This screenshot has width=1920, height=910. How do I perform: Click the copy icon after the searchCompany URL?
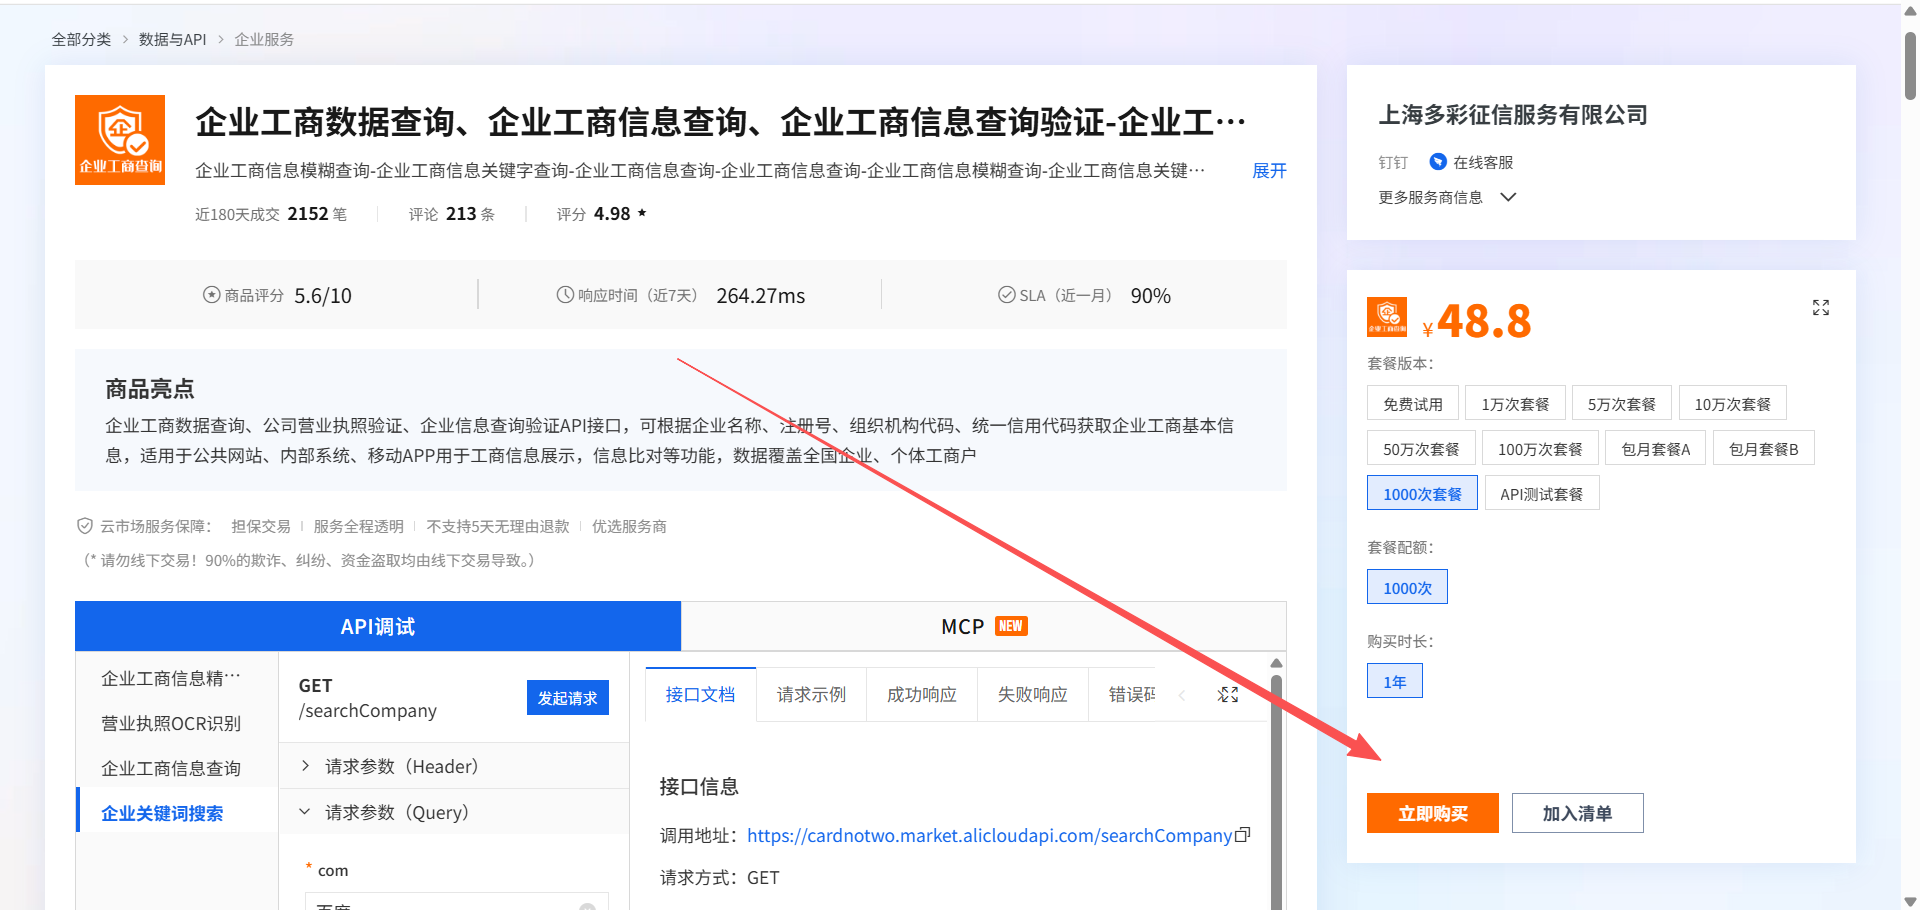pyautogui.click(x=1243, y=835)
